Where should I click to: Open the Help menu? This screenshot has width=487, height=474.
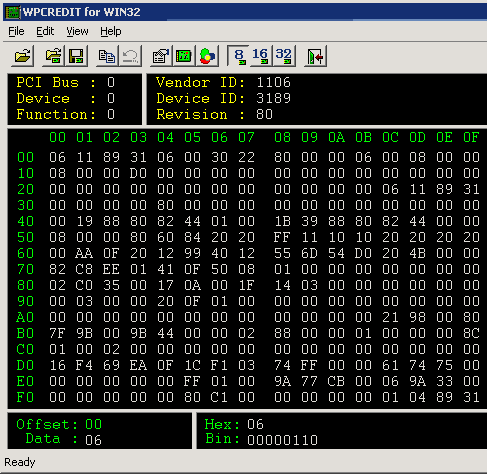pyautogui.click(x=111, y=31)
